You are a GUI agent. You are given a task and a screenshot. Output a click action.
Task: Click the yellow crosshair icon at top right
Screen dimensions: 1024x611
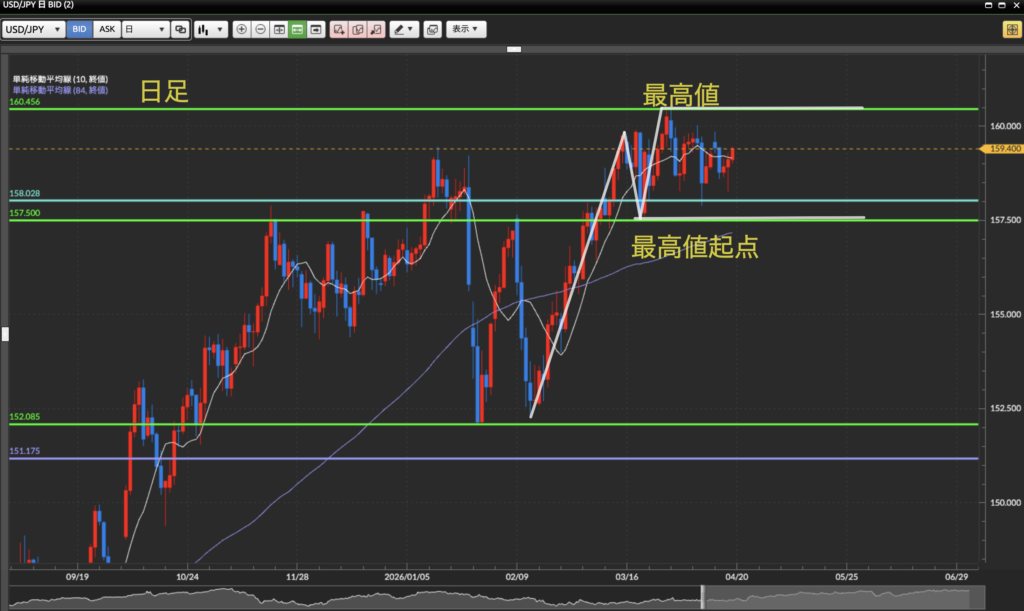1010,30
